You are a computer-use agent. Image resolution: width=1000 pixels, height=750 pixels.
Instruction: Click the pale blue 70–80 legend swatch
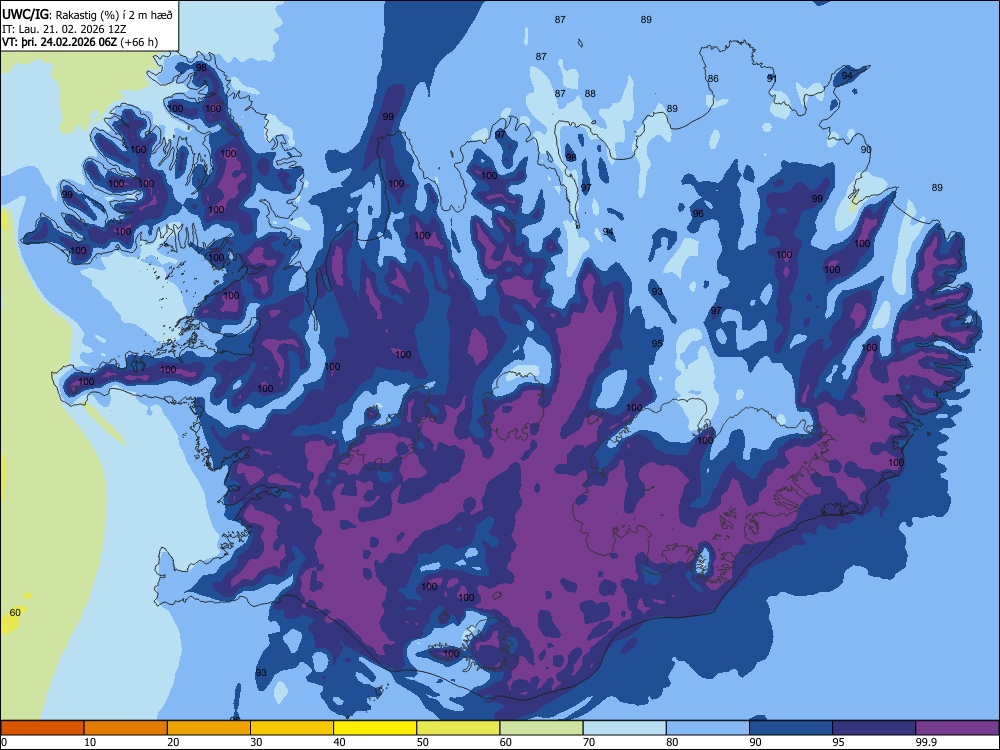pyautogui.click(x=624, y=728)
